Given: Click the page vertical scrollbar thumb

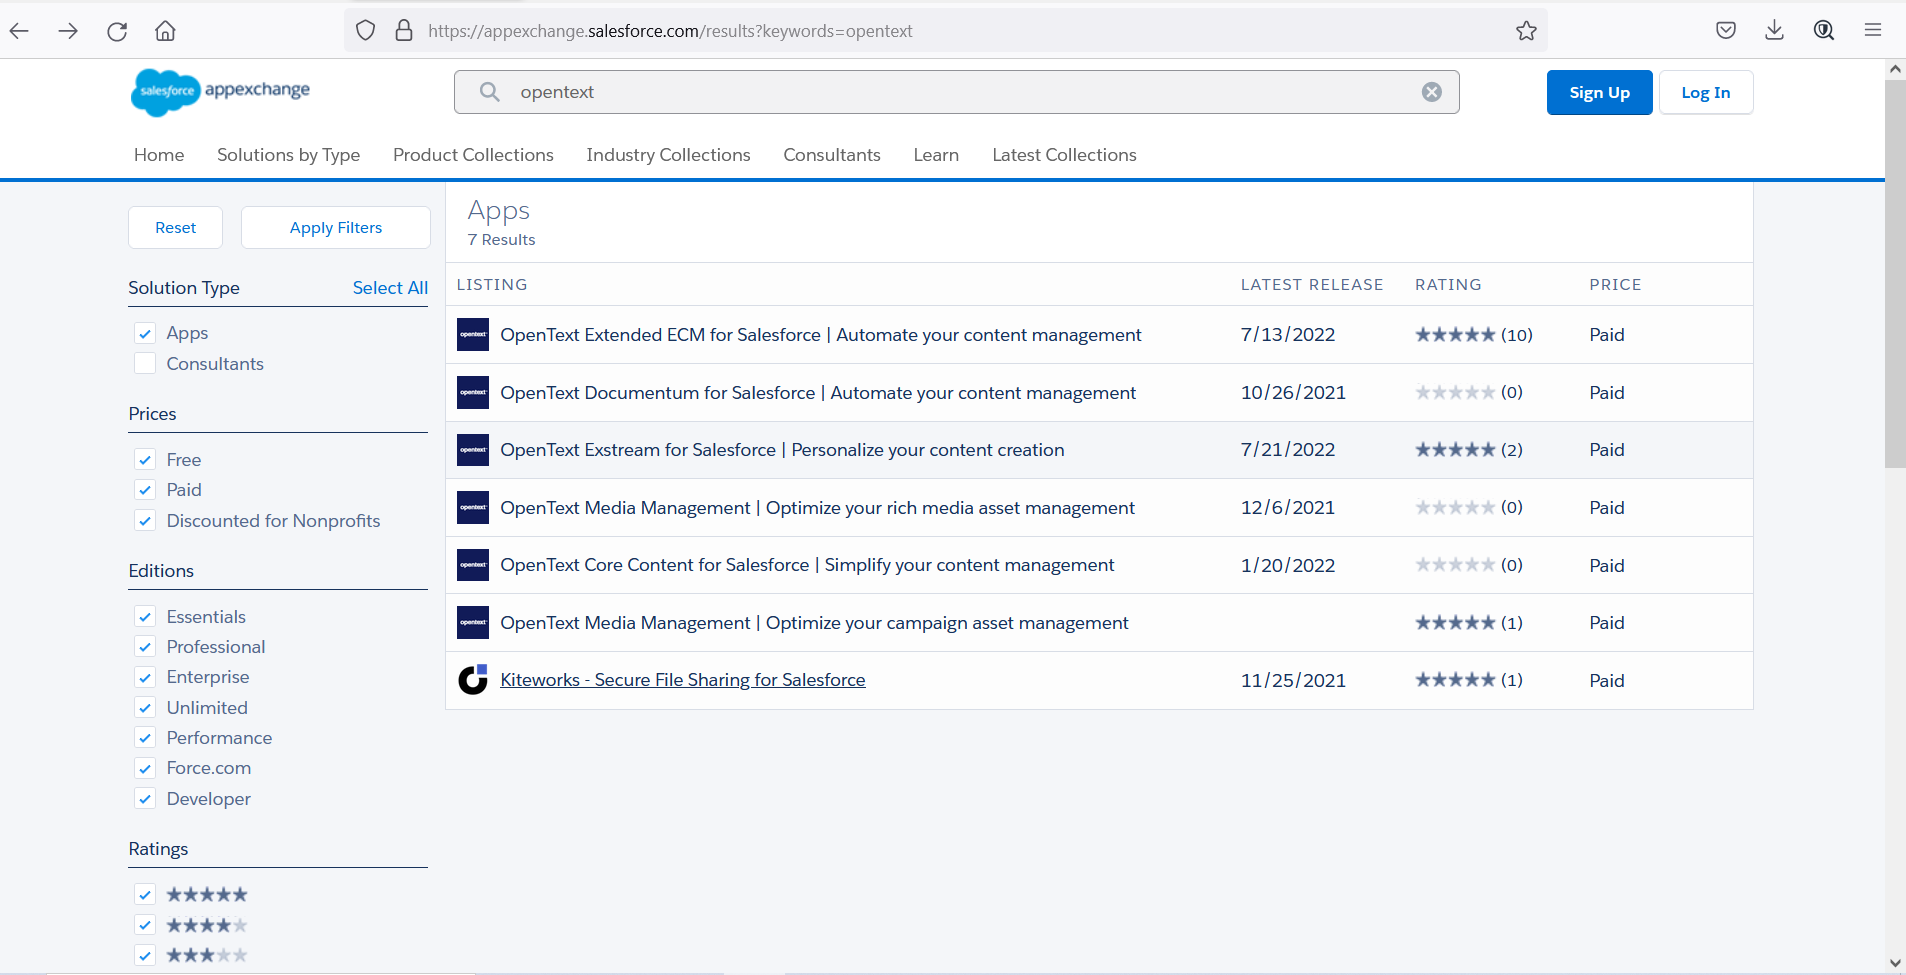Looking at the screenshot, I should (1895, 273).
